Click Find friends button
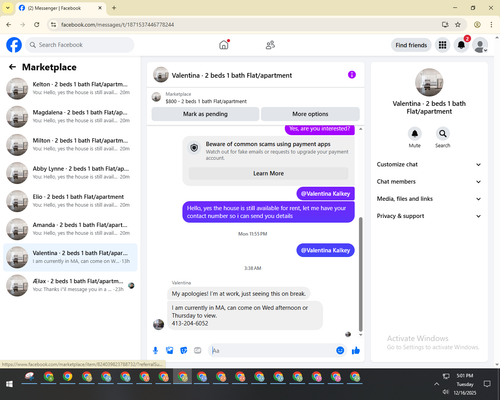Screen dimensions: 500x400 411,45
